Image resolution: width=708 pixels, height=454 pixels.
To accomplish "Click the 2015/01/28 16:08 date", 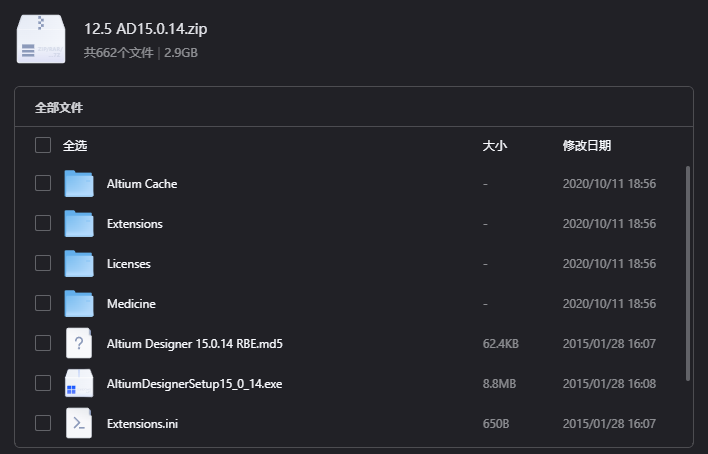I will click(609, 384).
